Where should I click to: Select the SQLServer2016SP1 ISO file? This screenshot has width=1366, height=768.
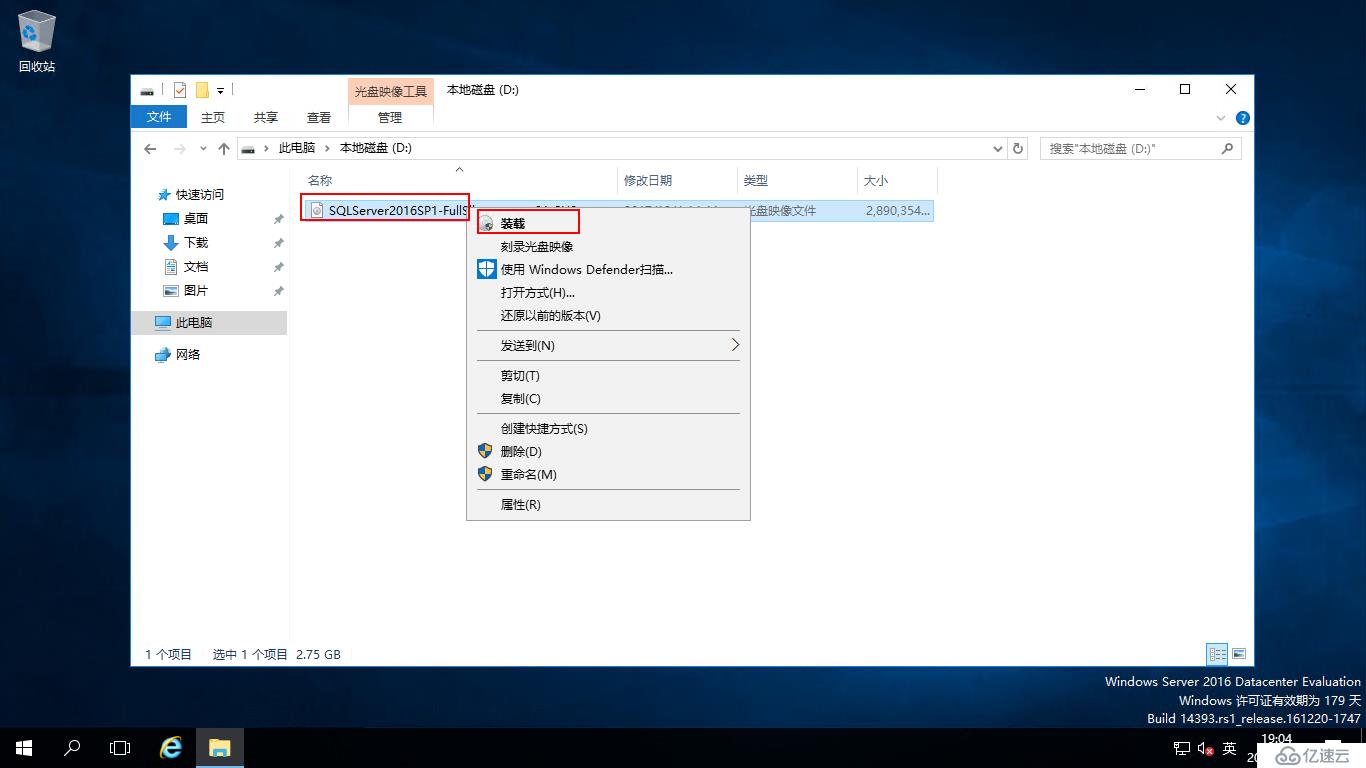389,211
